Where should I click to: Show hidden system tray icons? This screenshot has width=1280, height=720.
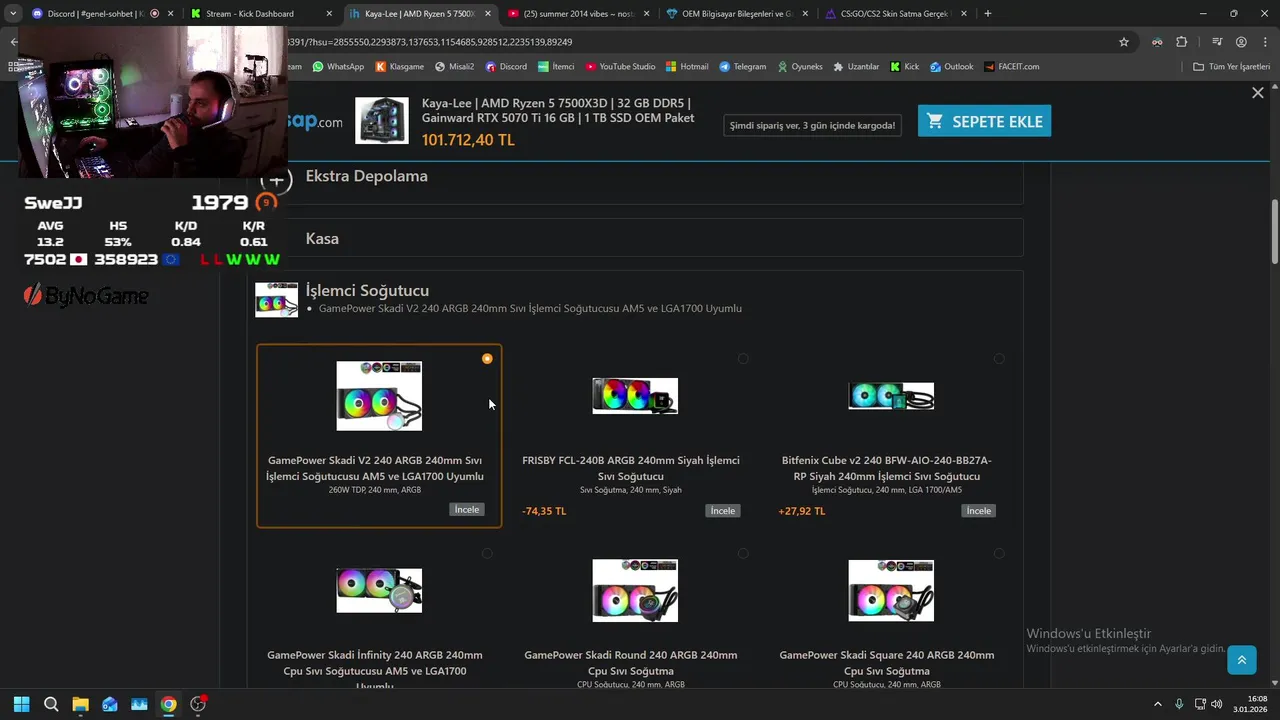click(1158, 704)
